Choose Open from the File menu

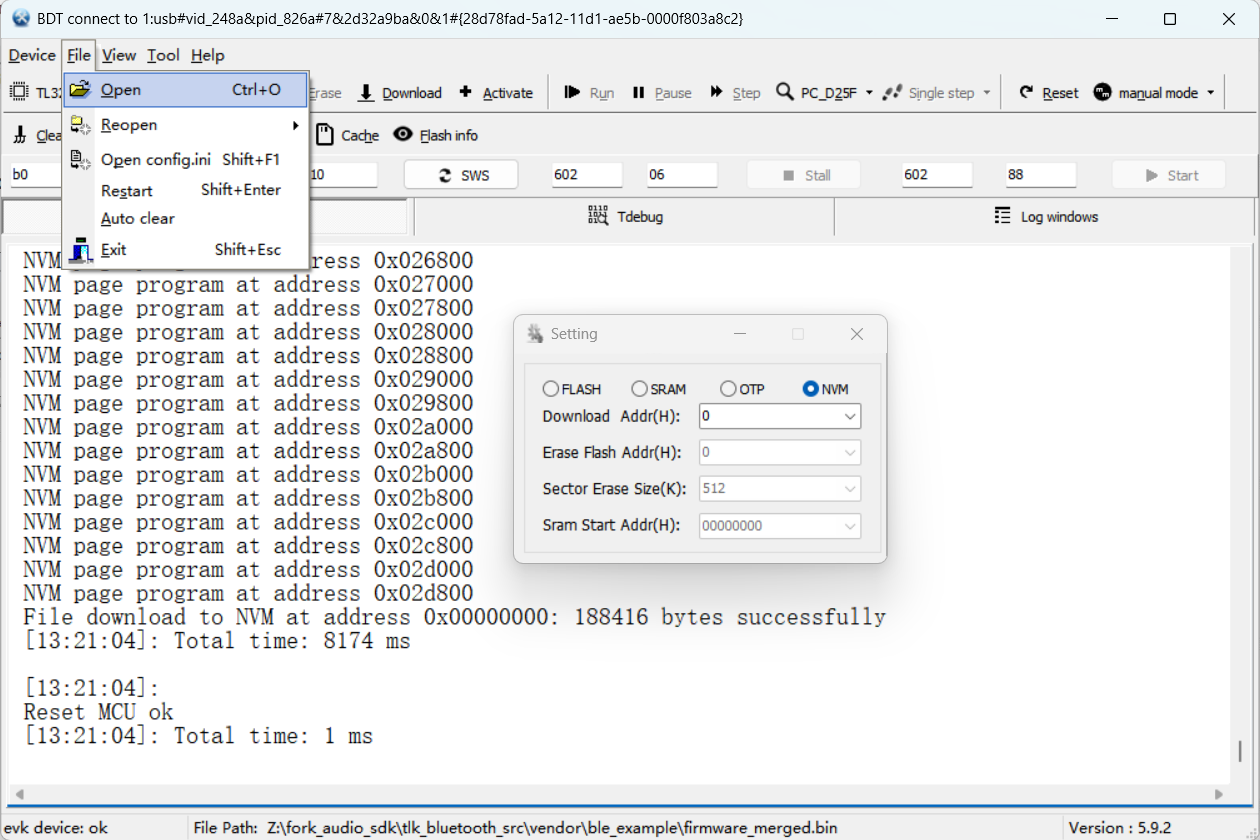pyautogui.click(x=185, y=90)
